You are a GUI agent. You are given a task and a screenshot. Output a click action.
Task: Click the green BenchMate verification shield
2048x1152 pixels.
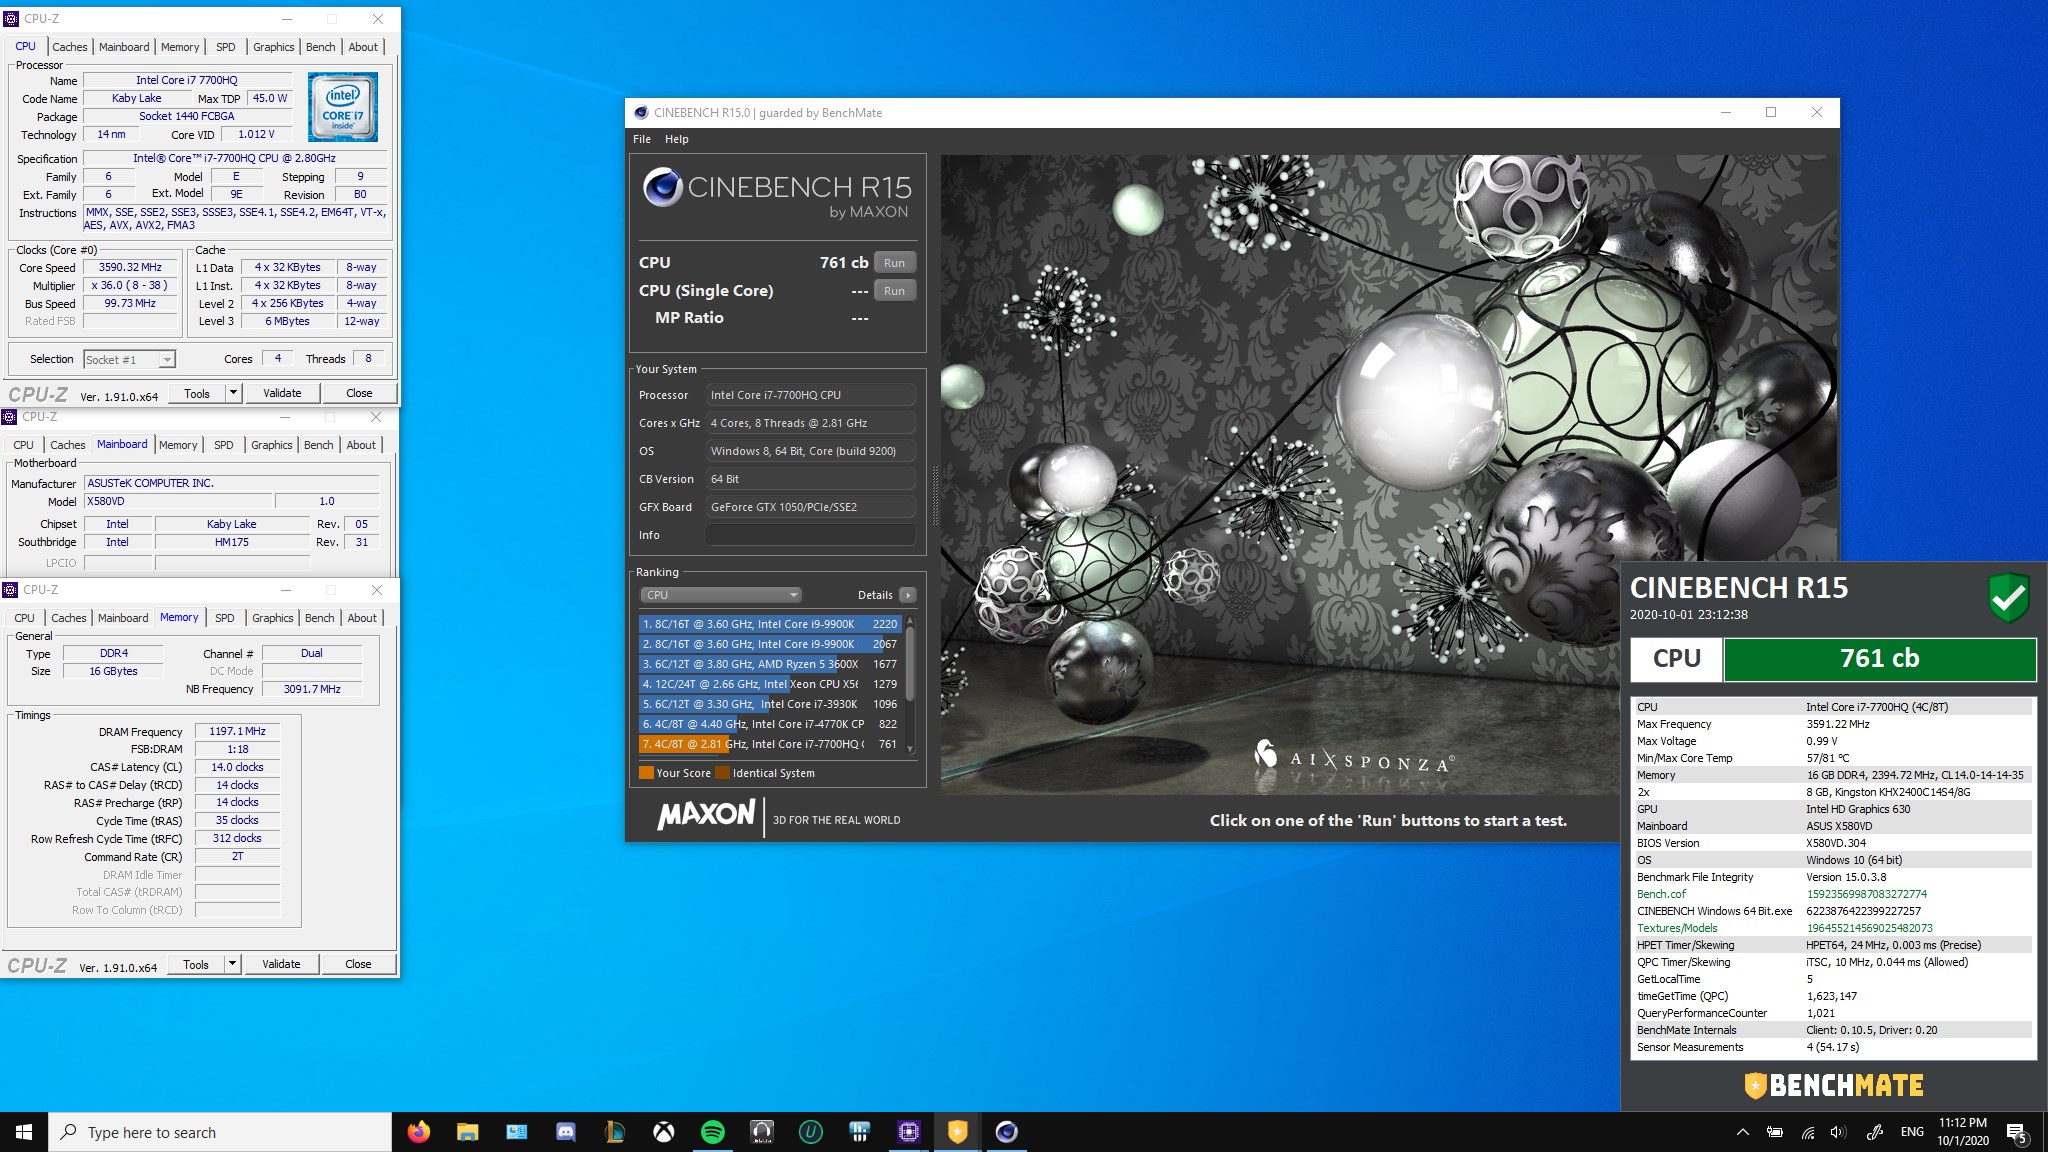(2008, 597)
